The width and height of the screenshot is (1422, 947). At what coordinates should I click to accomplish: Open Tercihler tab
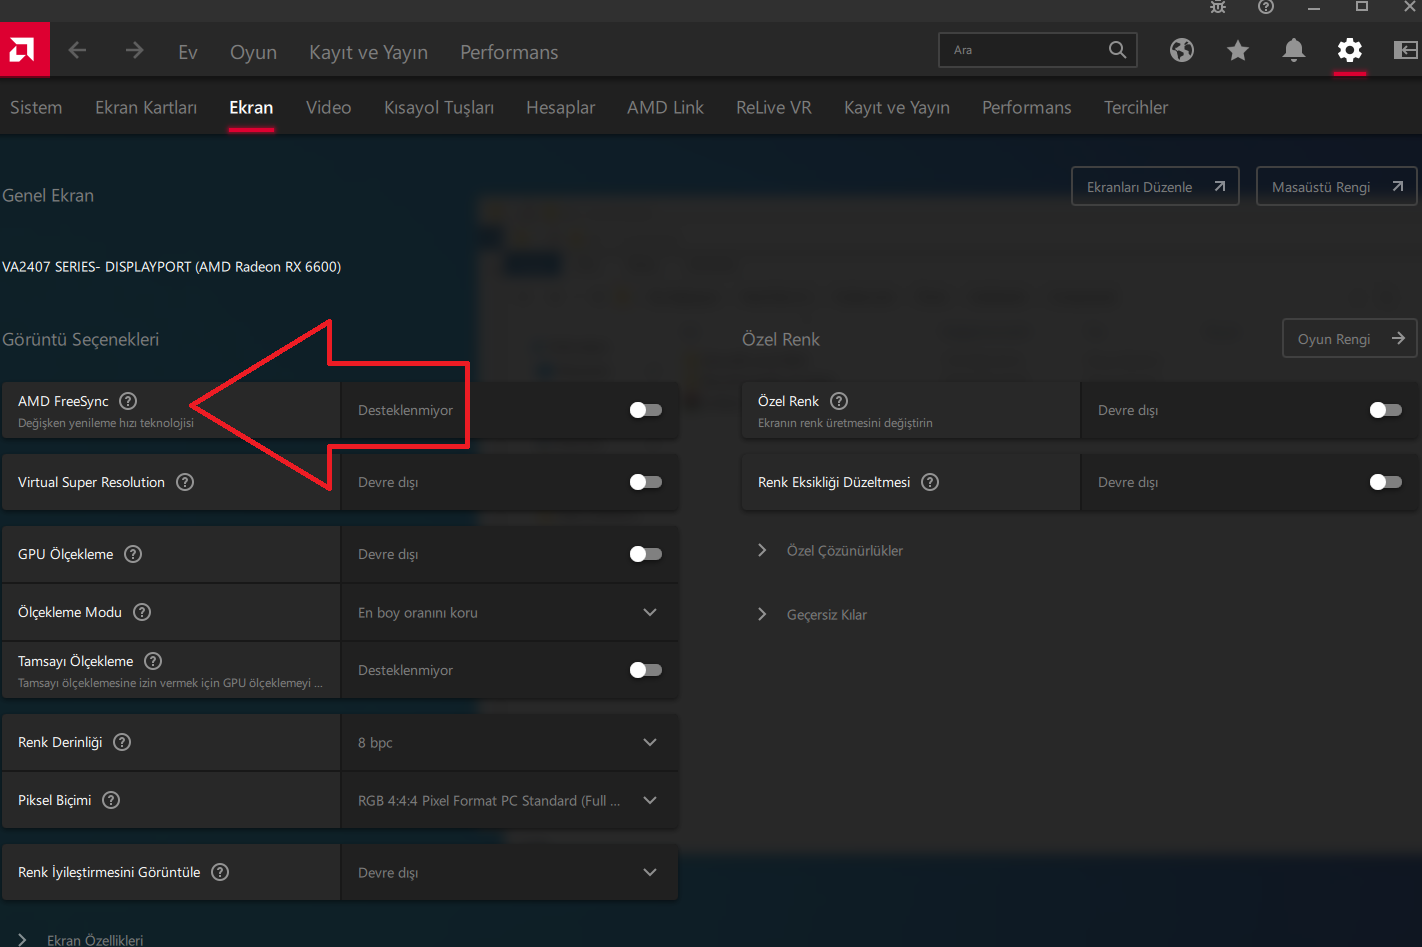coord(1136,107)
